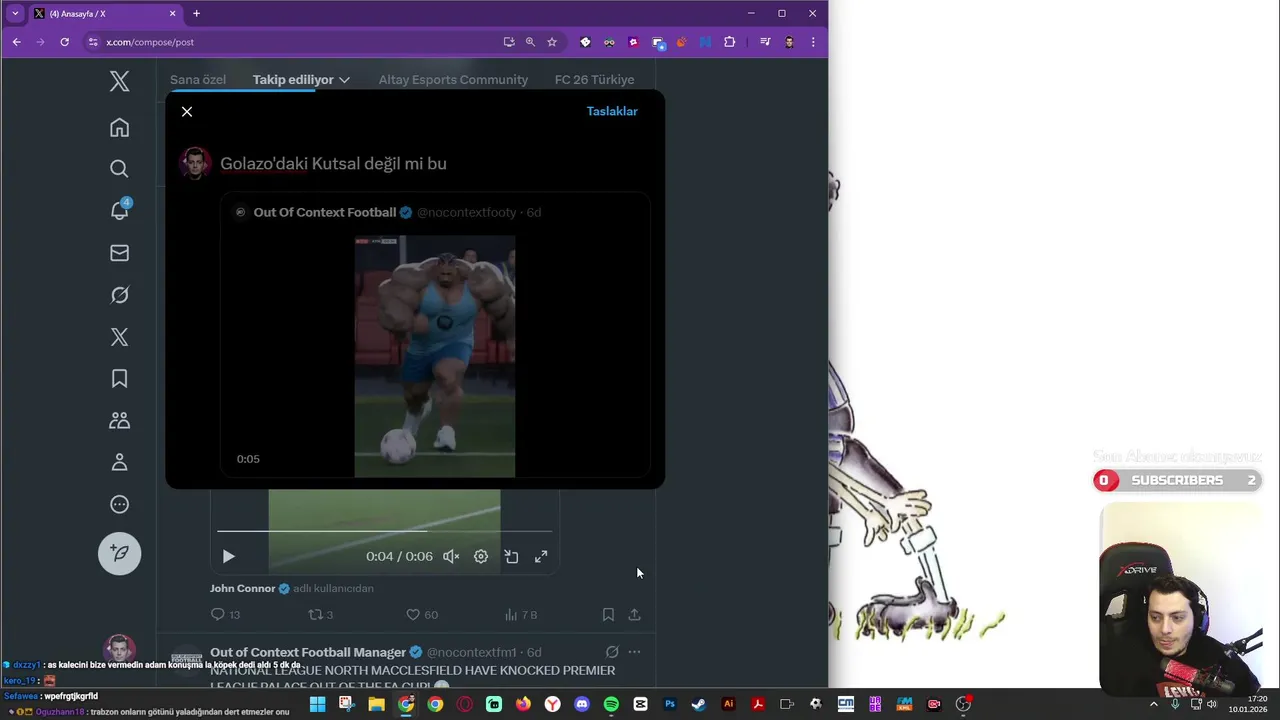Open Chrome extensions puzzle icon
Screen dimensions: 1280x720
pyautogui.click(x=729, y=42)
